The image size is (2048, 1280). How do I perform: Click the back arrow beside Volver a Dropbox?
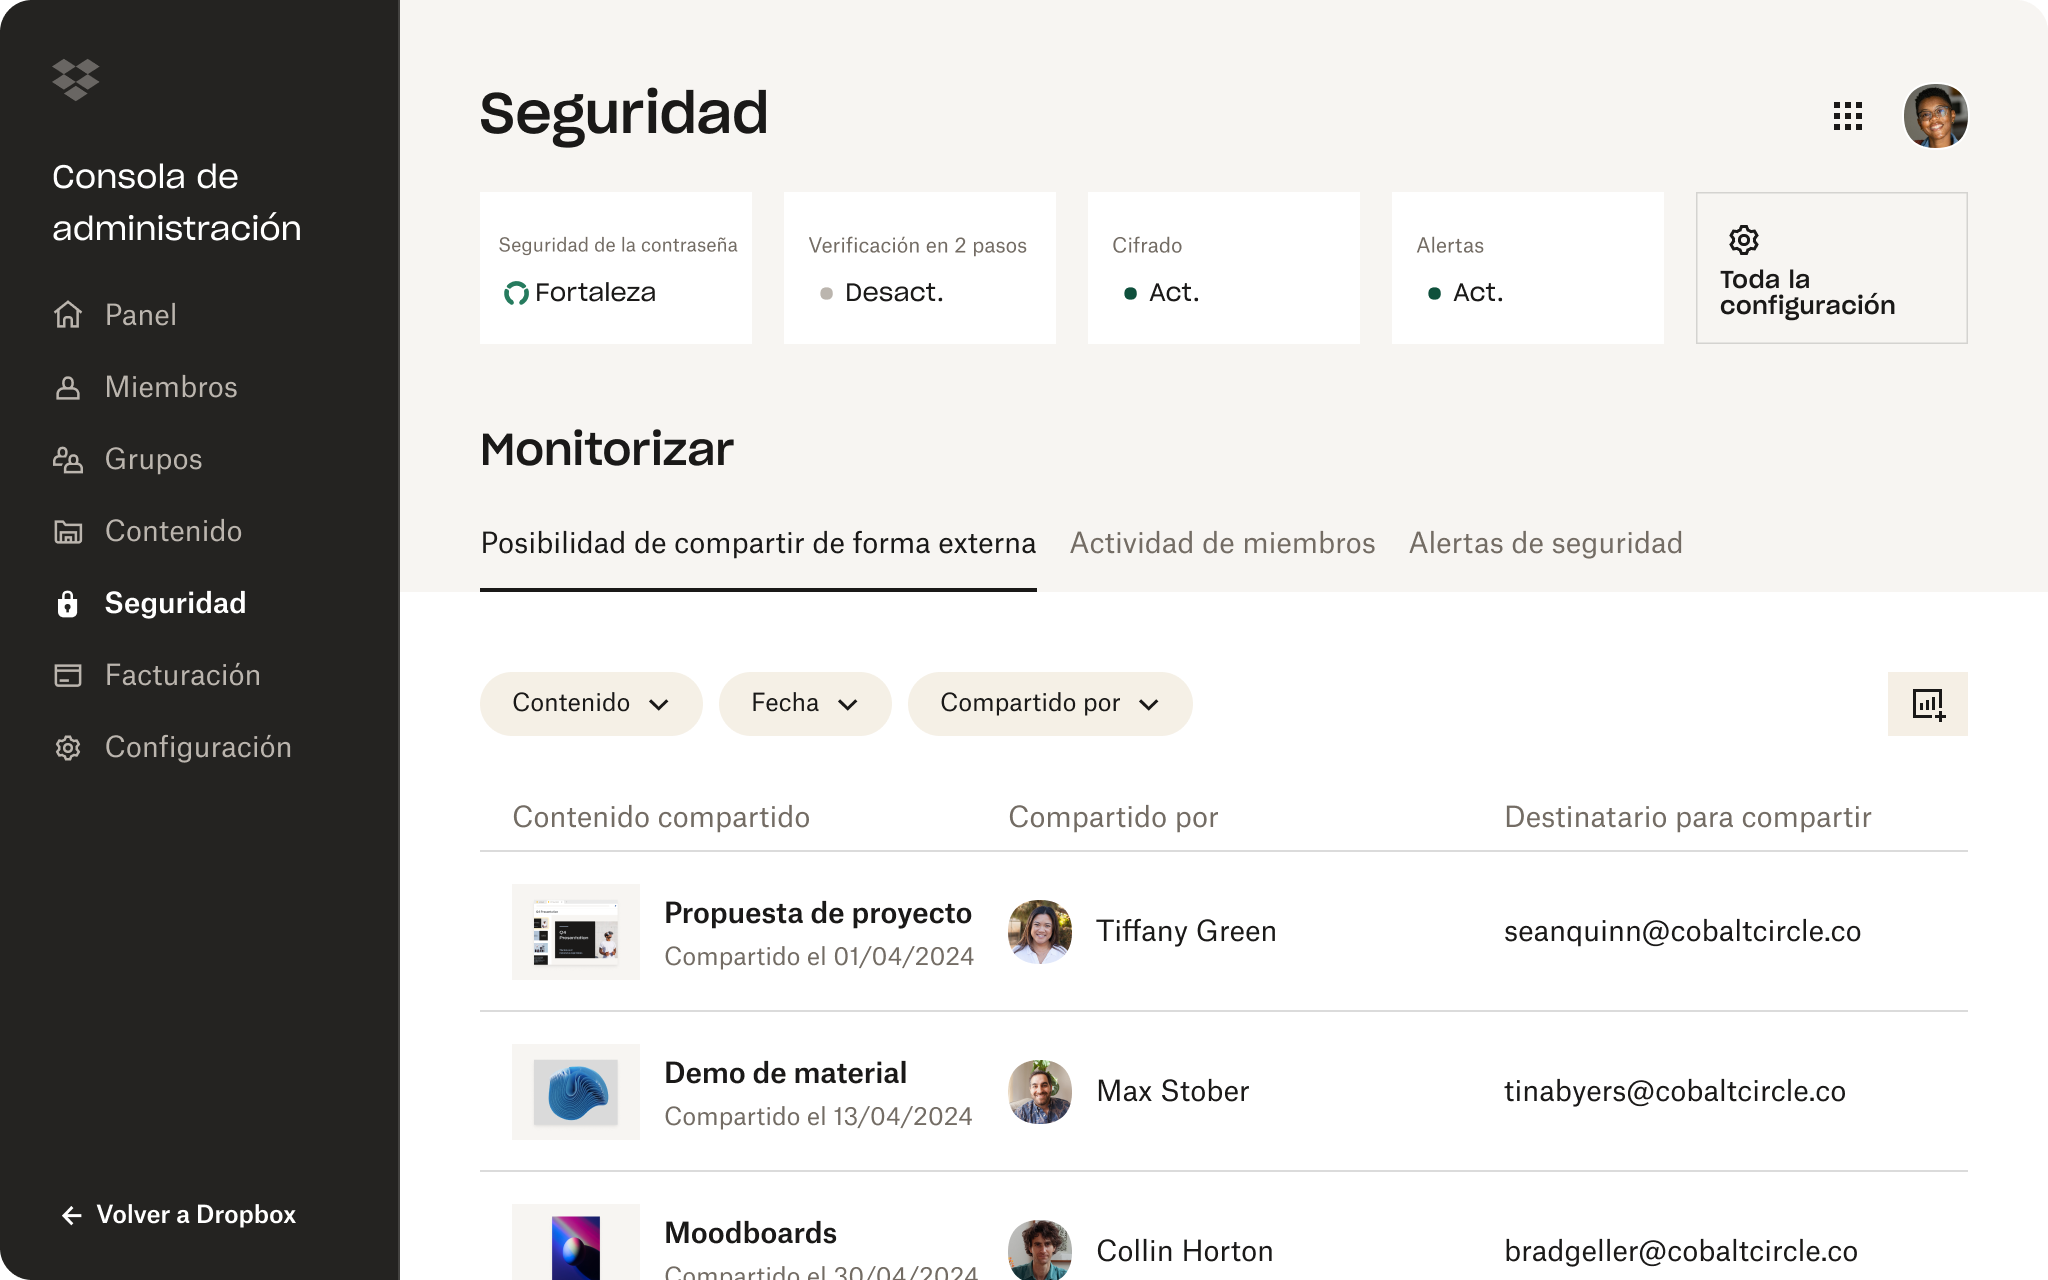click(72, 1215)
